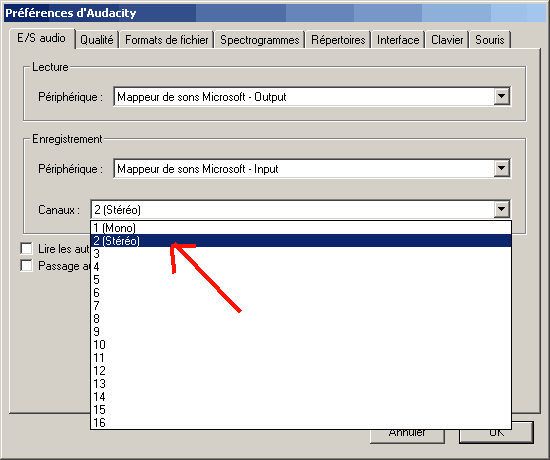Pick 12 in the channels list
The height and width of the screenshot is (460, 550).
(301, 371)
